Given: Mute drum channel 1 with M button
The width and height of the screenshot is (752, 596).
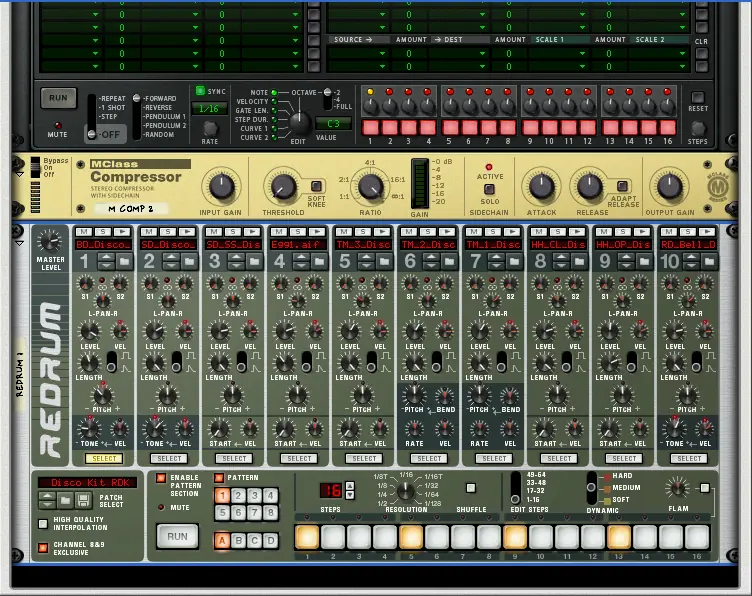Looking at the screenshot, I should click(x=84, y=232).
